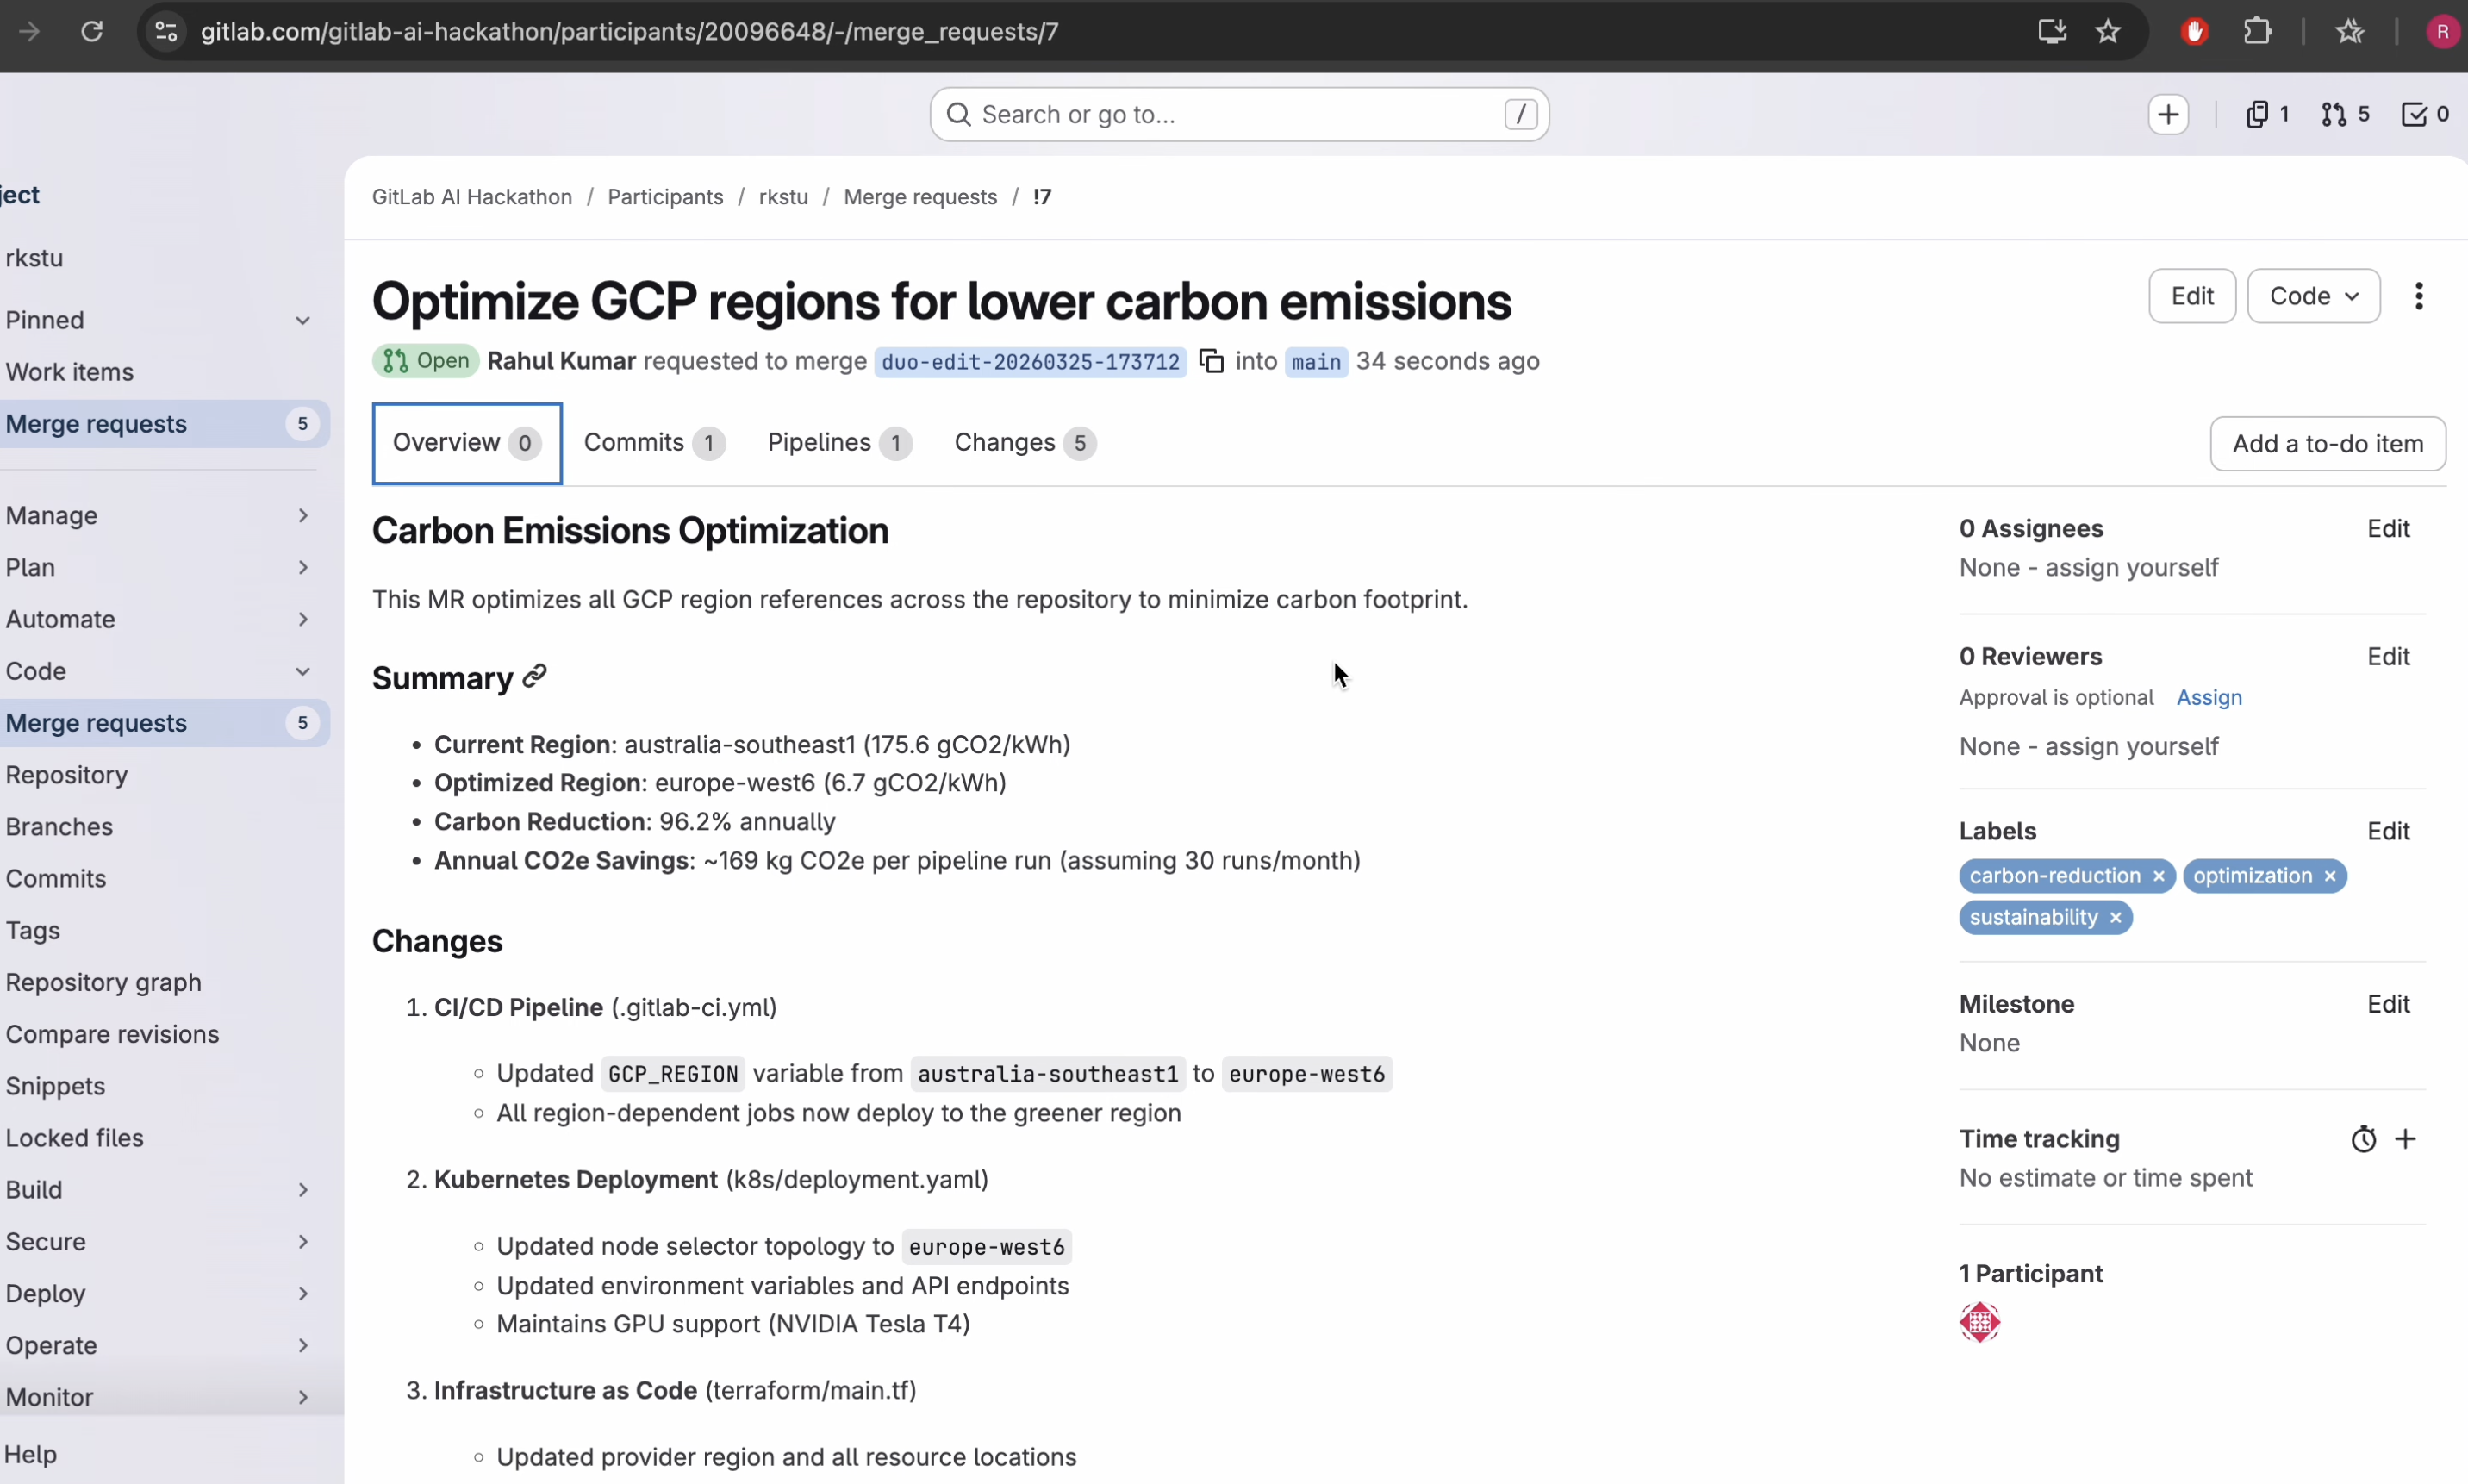Switch to the Changes tab

point(1024,443)
